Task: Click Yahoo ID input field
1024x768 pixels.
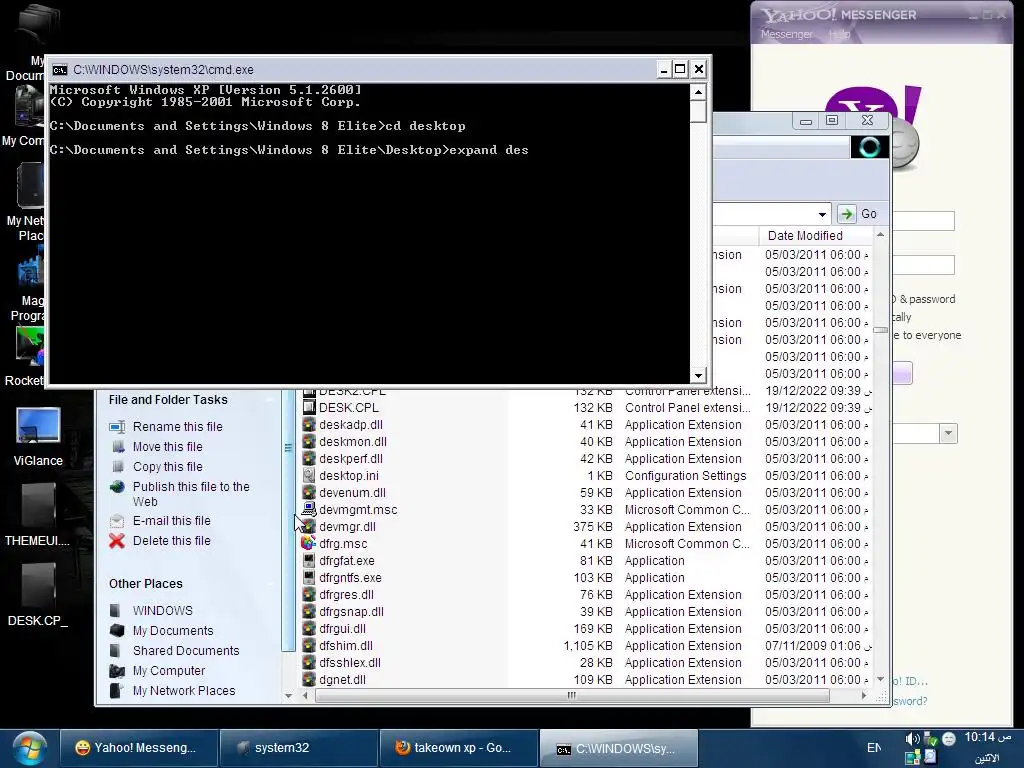Action: click(x=923, y=221)
